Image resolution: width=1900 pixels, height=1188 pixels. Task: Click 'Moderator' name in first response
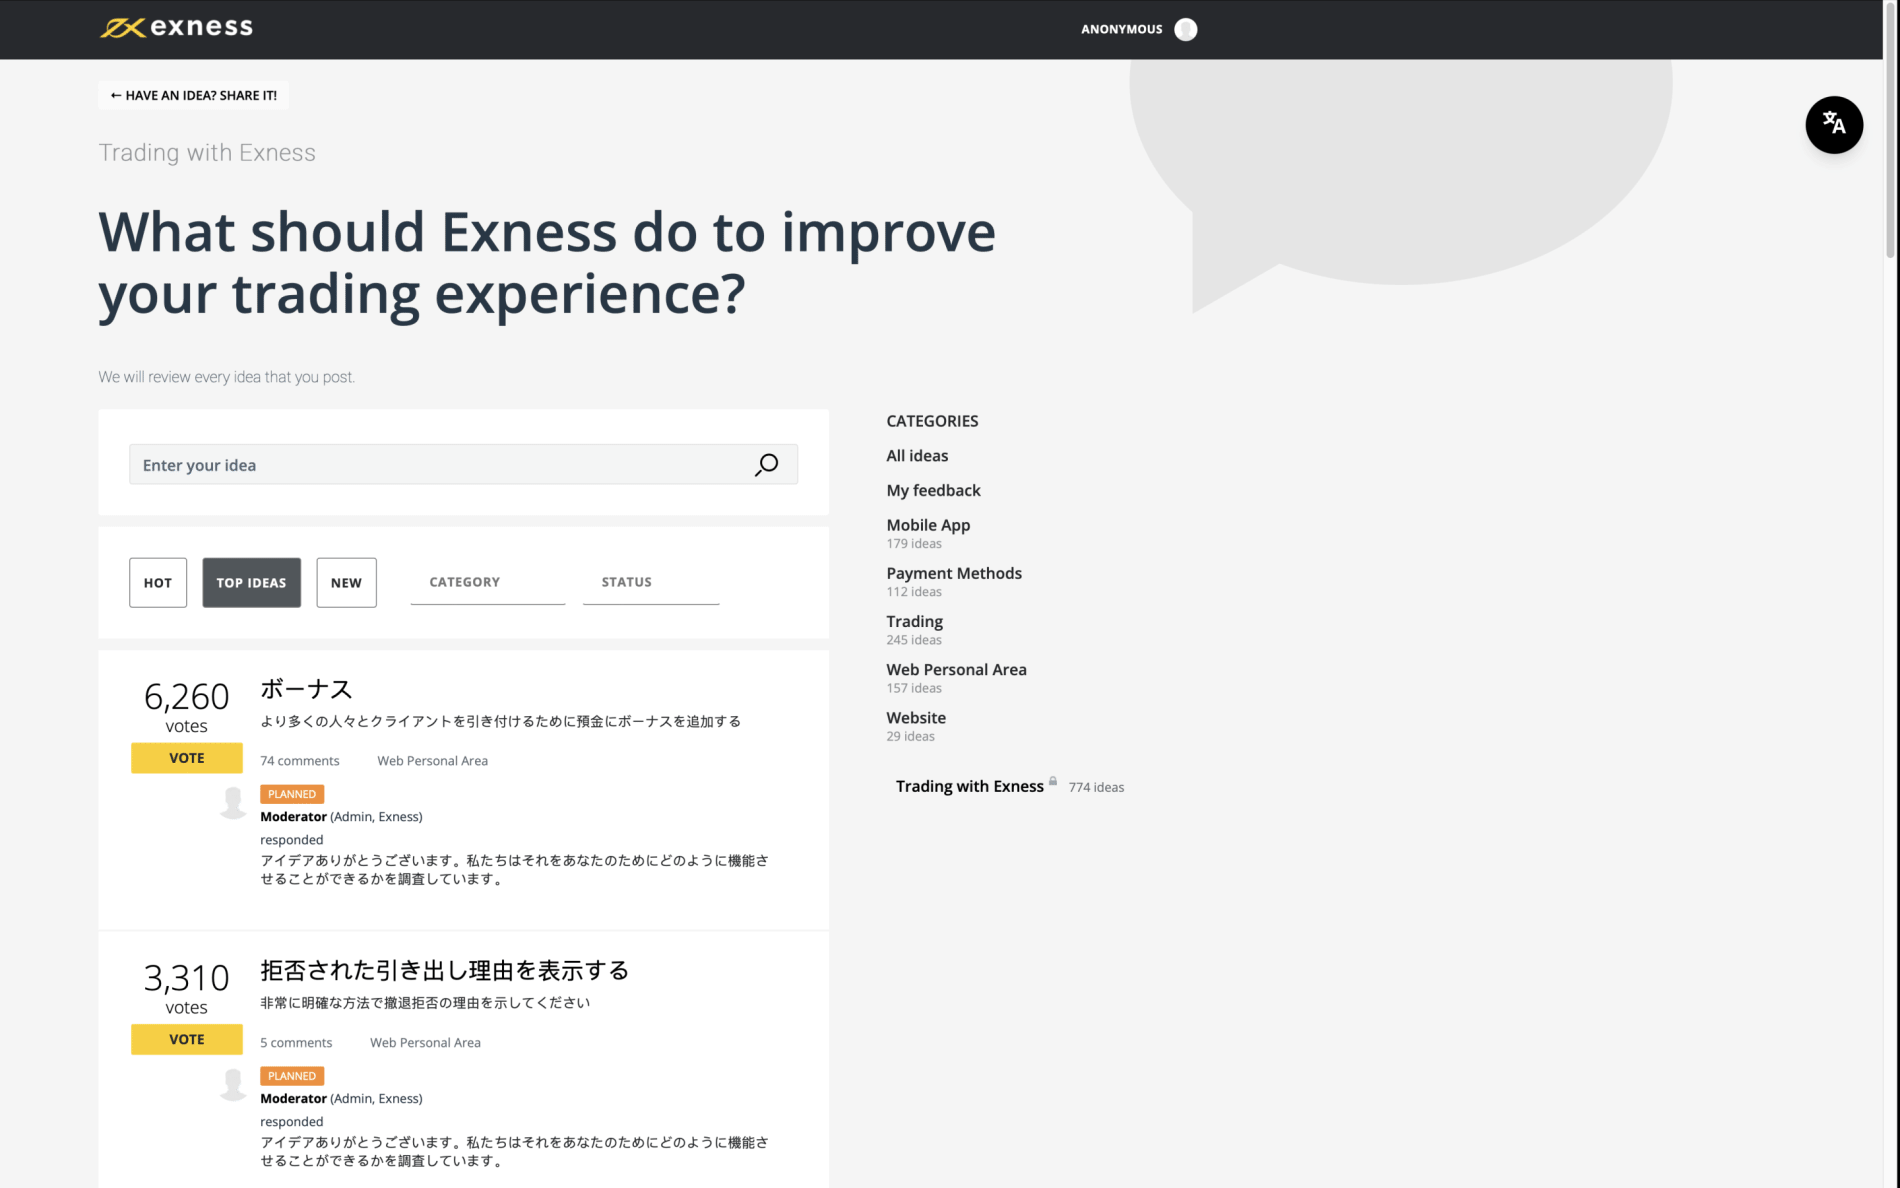click(x=293, y=817)
